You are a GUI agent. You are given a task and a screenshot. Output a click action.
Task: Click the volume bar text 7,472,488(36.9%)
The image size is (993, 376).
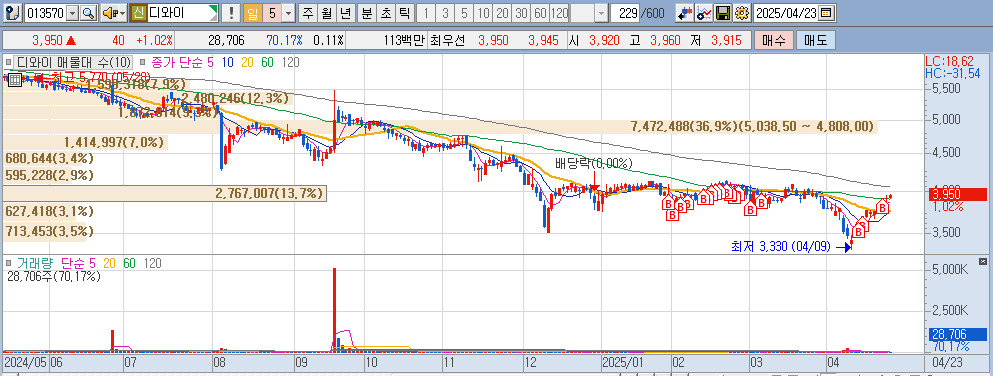pyautogui.click(x=685, y=127)
